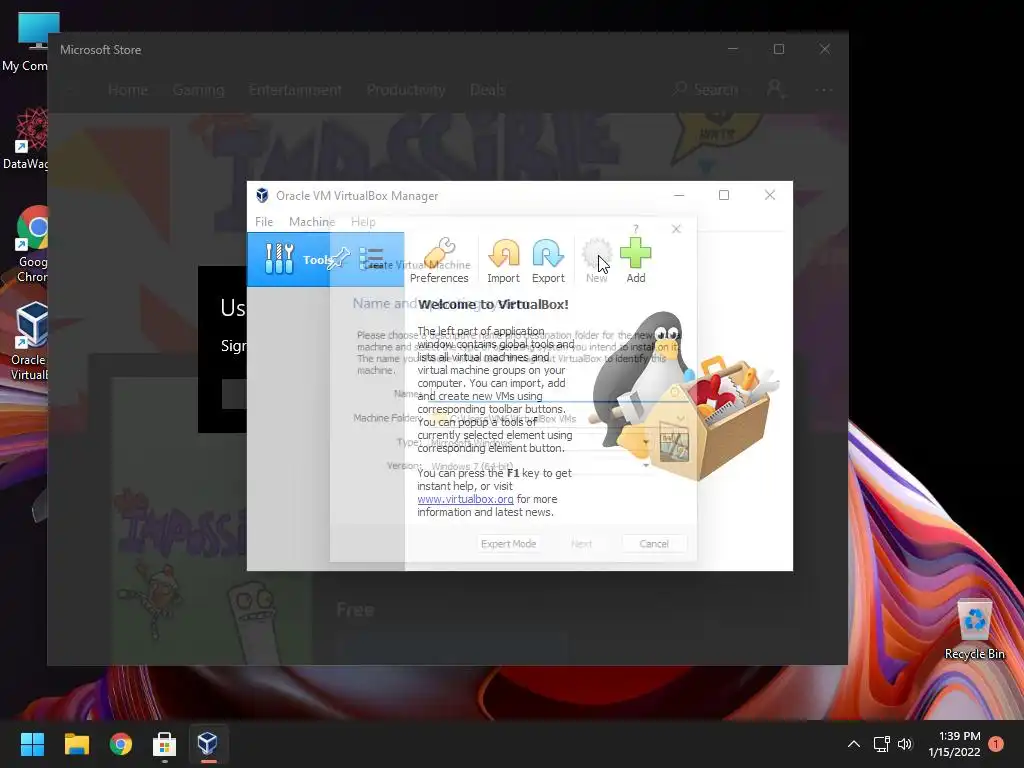1024x768 pixels.
Task: Select the DataWag desktop shortcut icon
Action: click(x=26, y=138)
